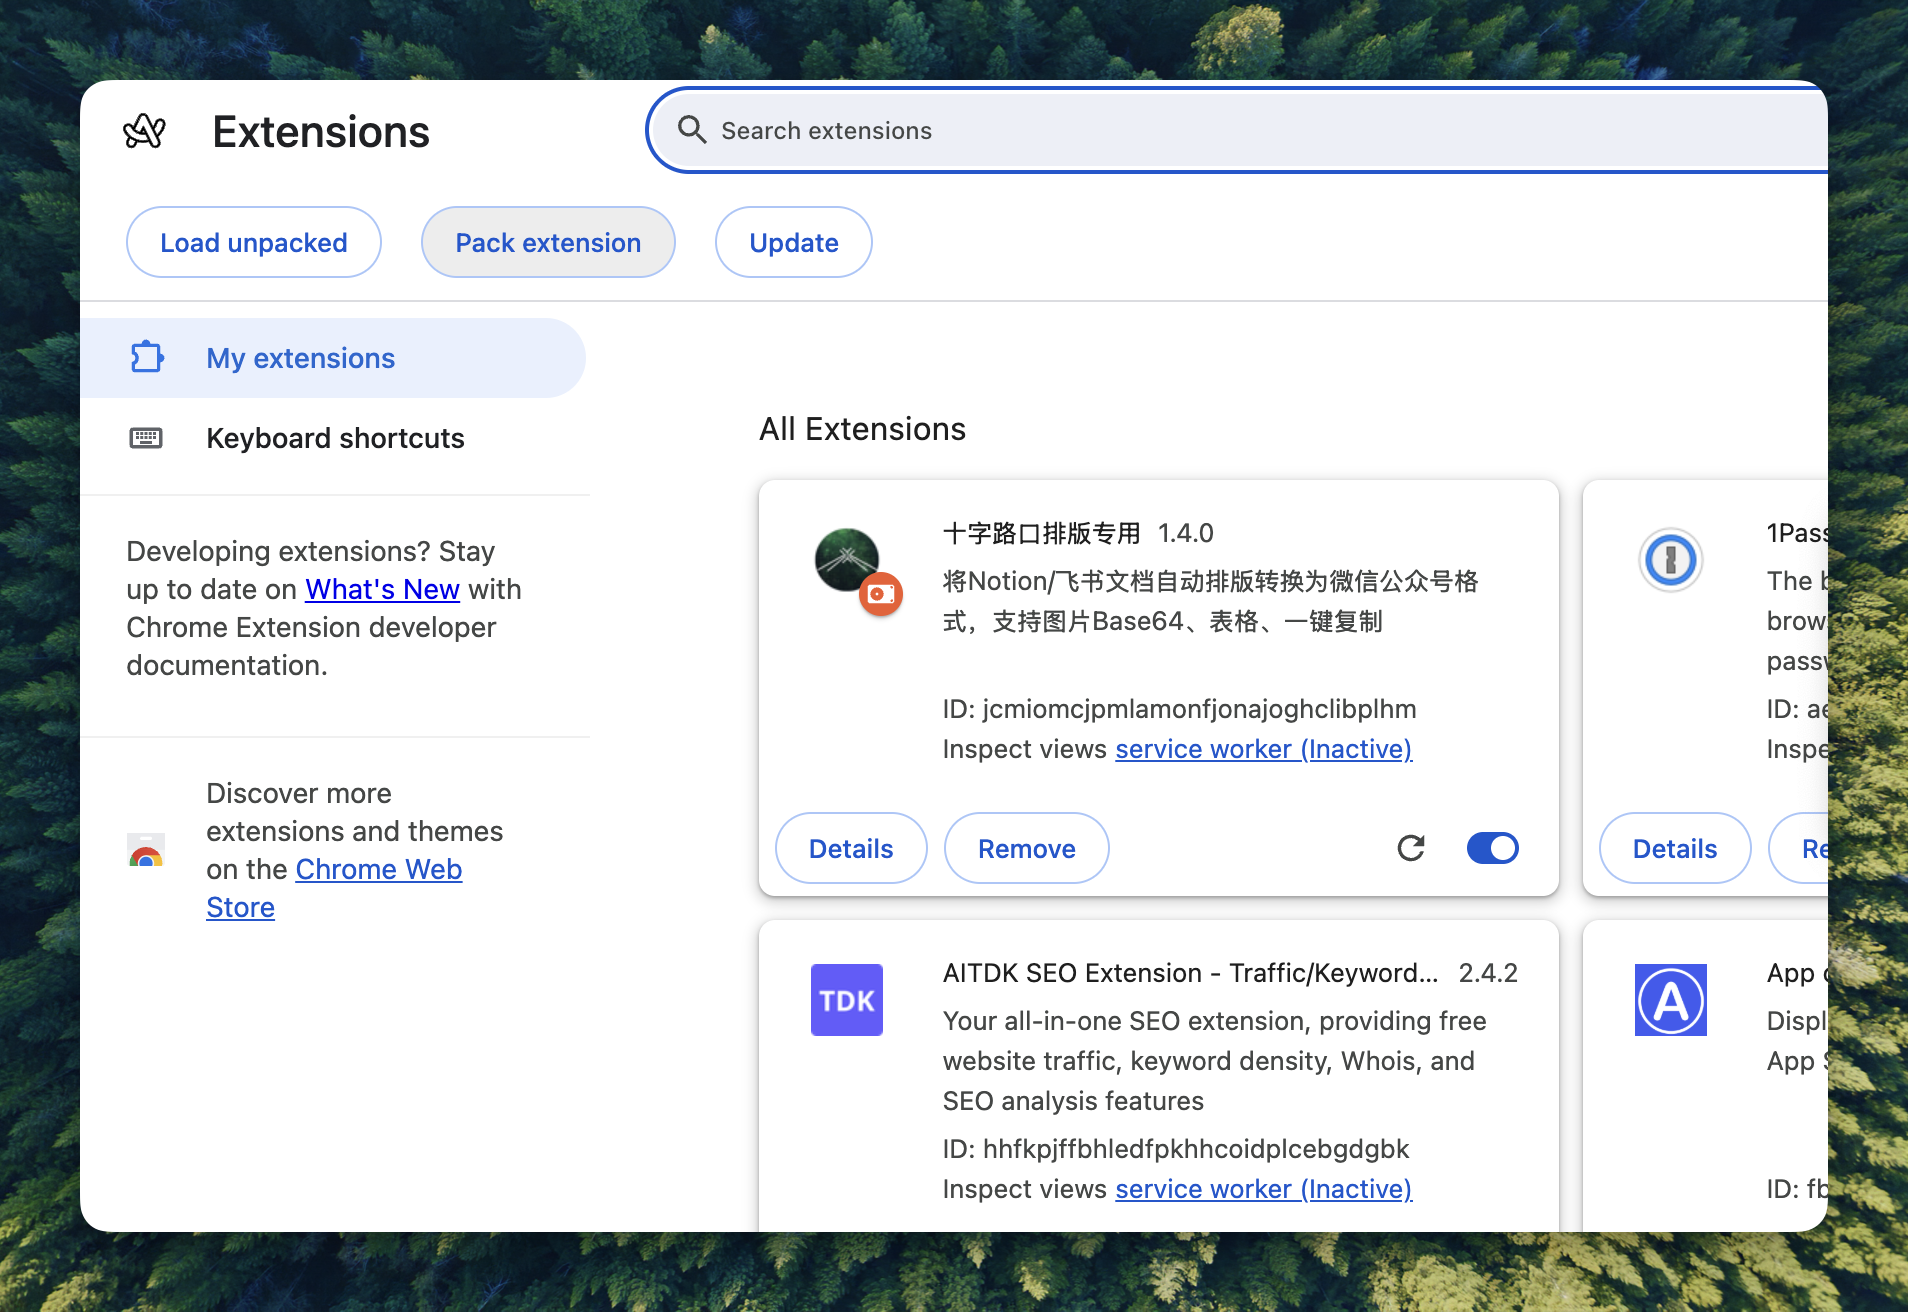Open the What's New link
The width and height of the screenshot is (1908, 1312).
[x=382, y=589]
